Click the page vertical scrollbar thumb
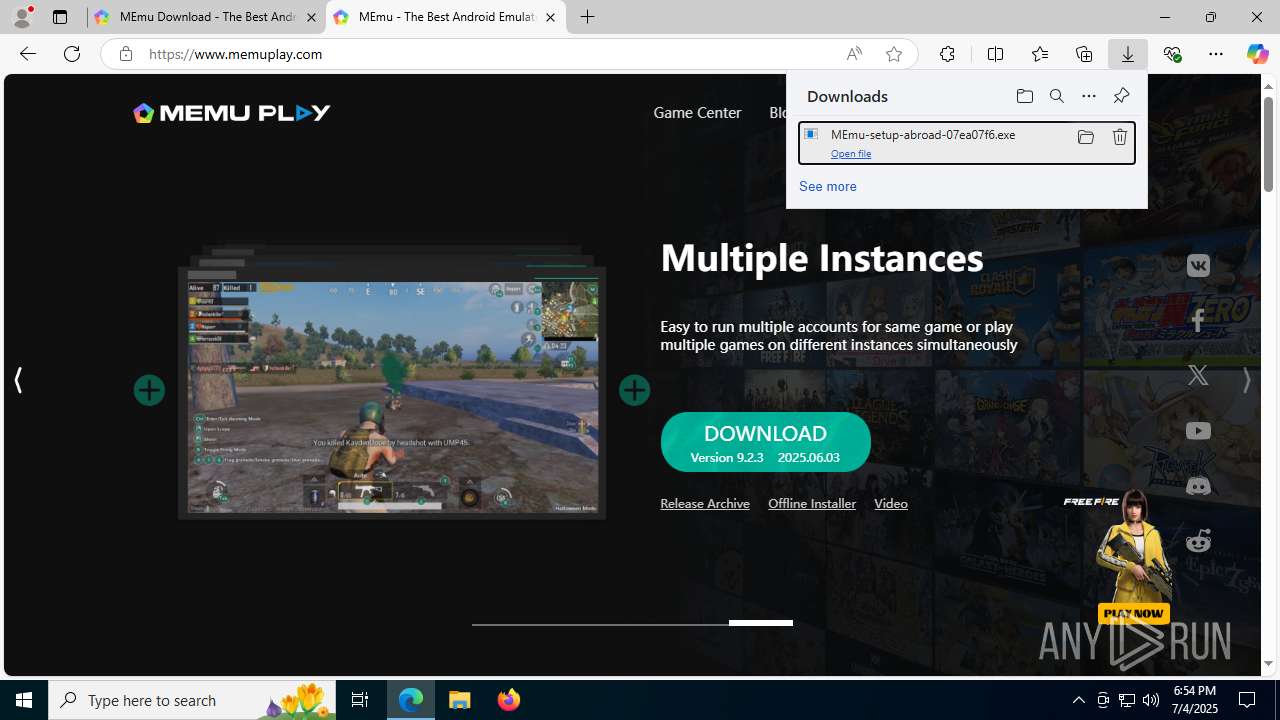 click(x=1268, y=145)
